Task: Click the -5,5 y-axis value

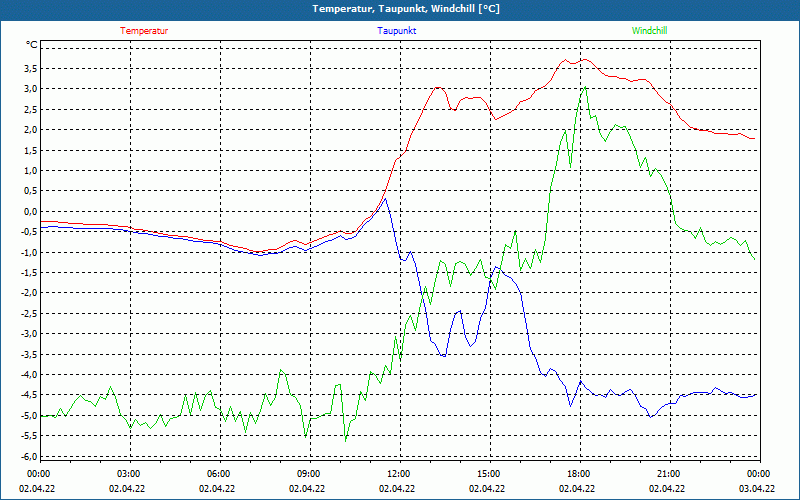Action: 29,436
